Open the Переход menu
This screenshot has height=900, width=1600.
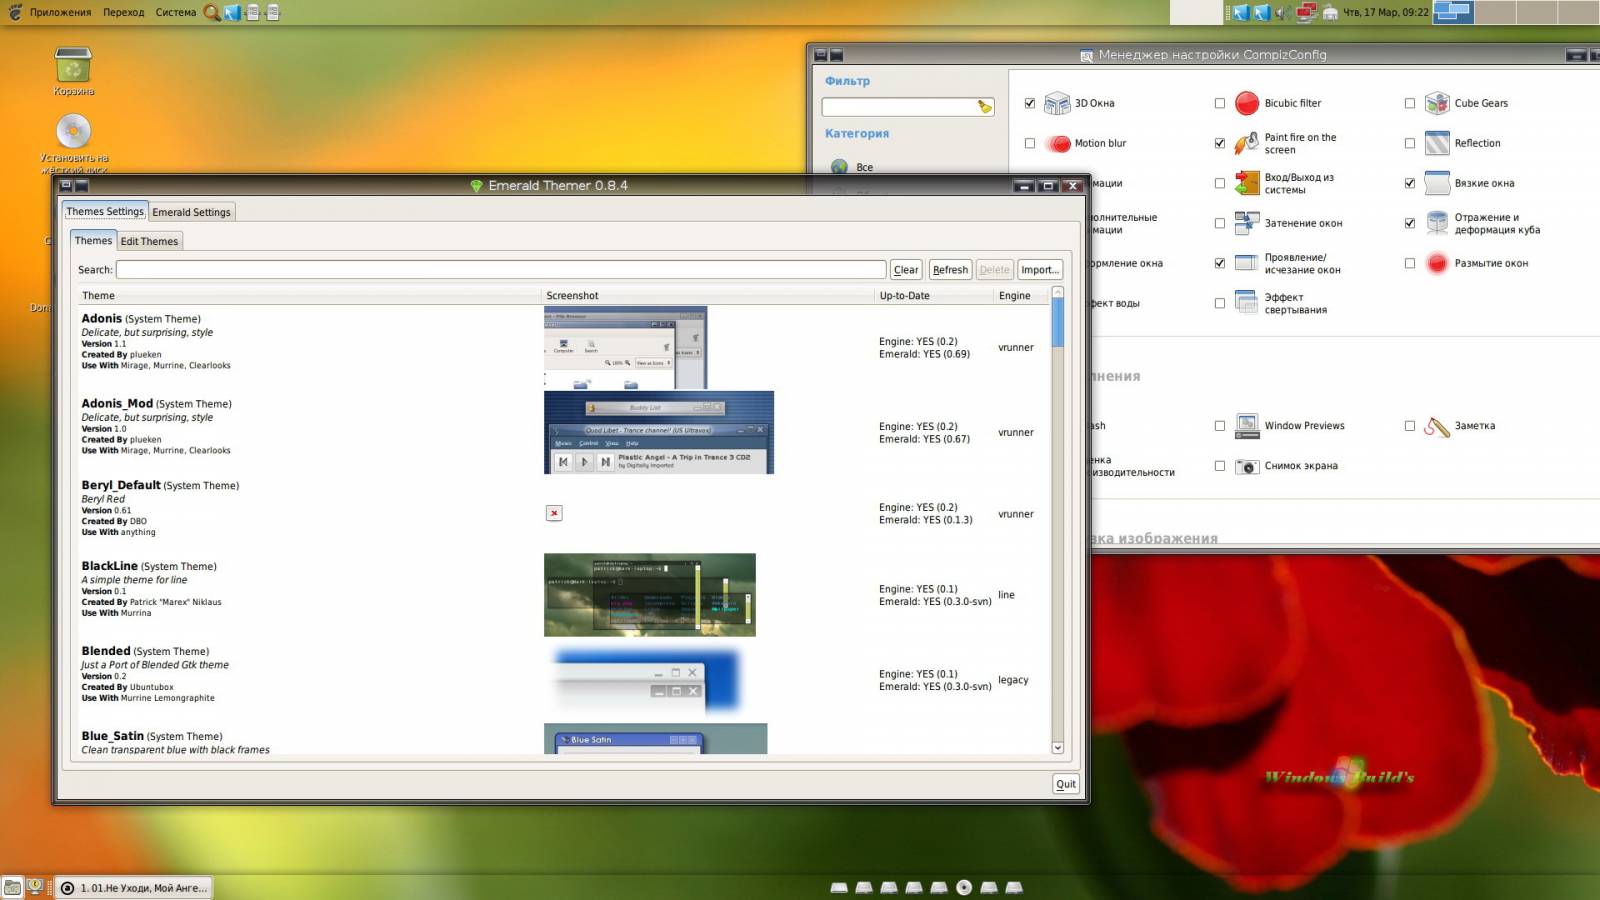123,12
